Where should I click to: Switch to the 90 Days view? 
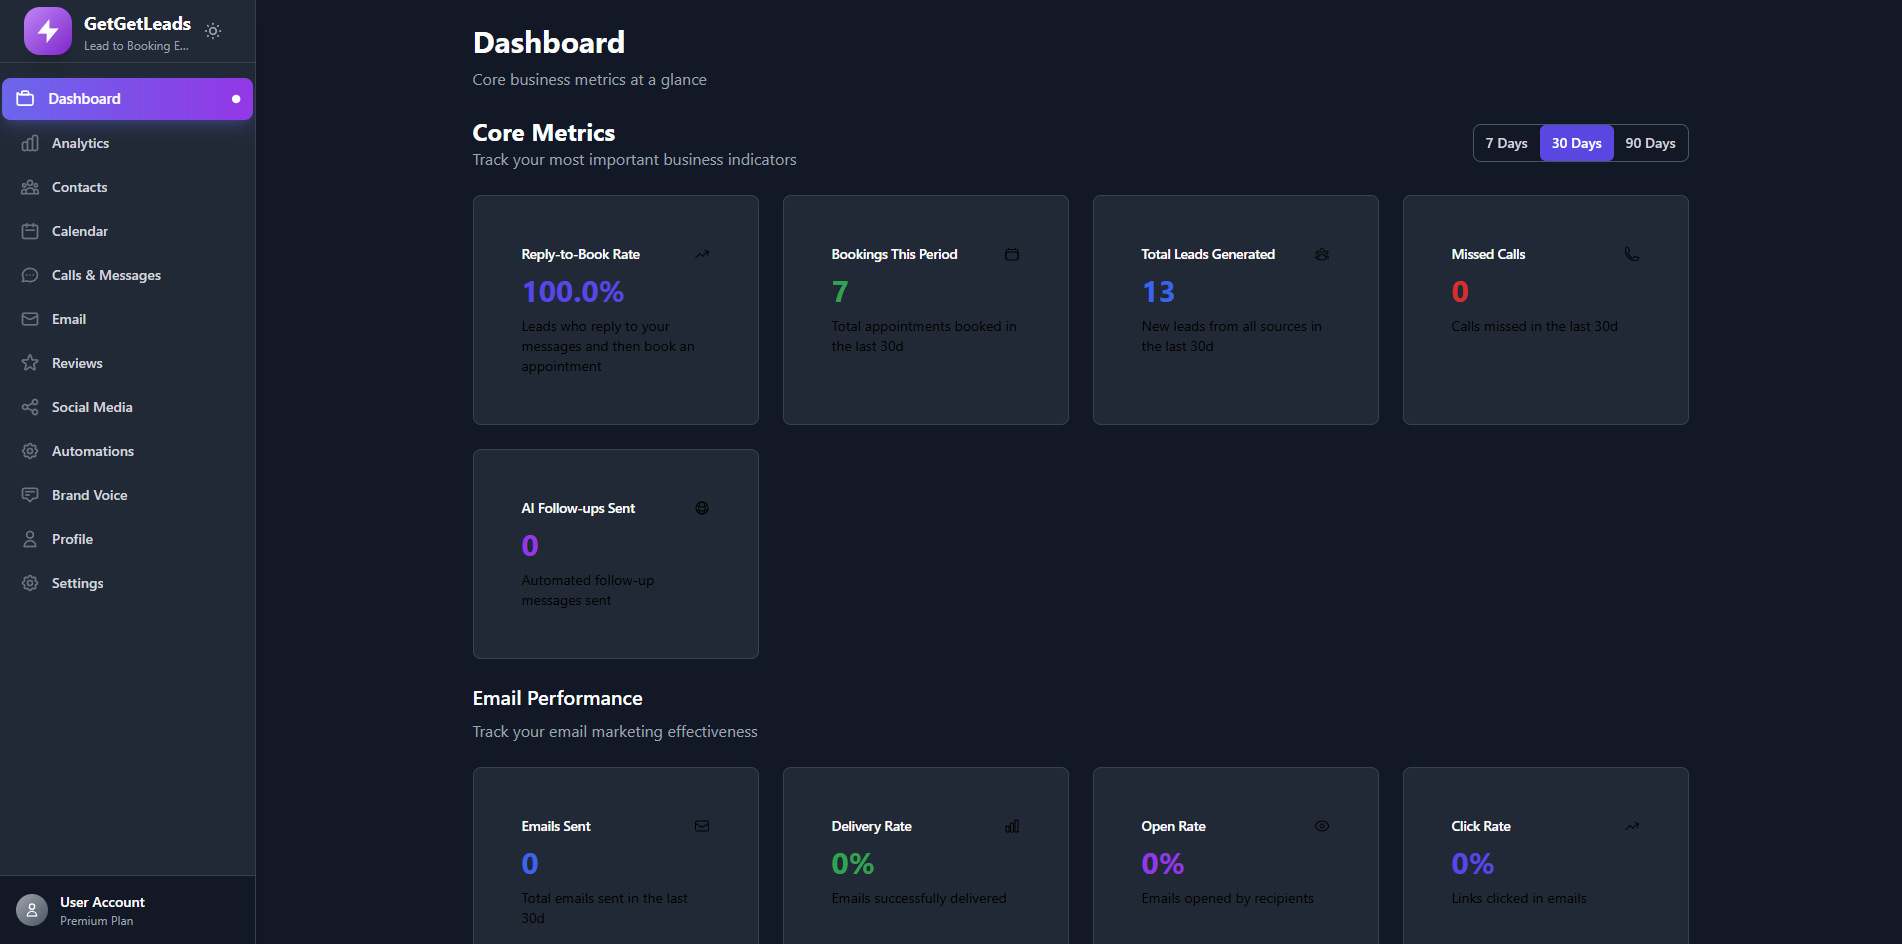pyautogui.click(x=1649, y=142)
